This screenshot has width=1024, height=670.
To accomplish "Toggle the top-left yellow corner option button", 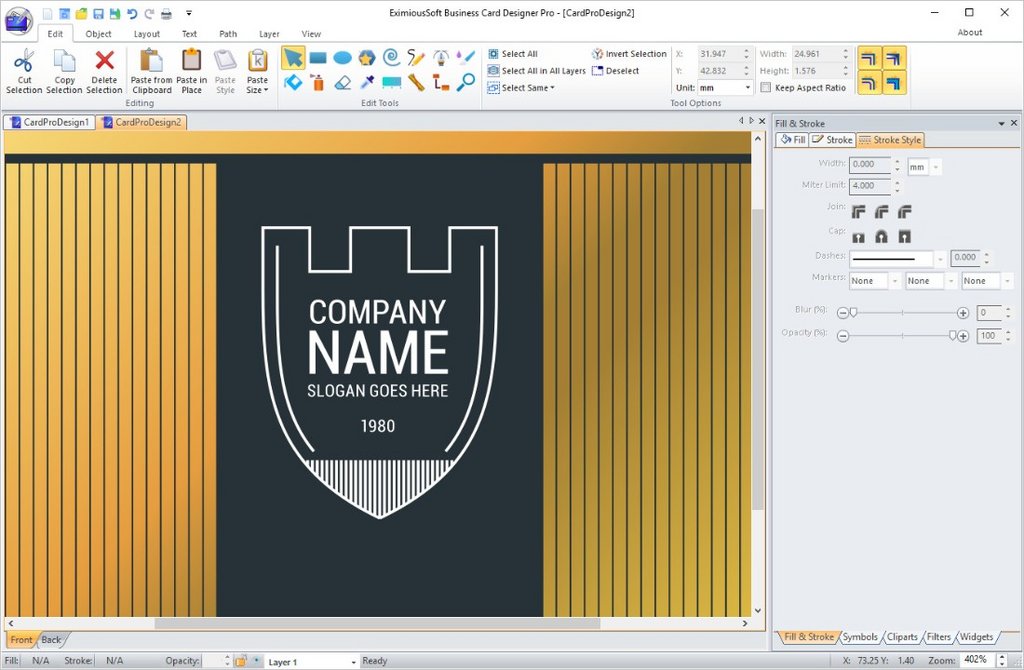I will pos(870,58).
